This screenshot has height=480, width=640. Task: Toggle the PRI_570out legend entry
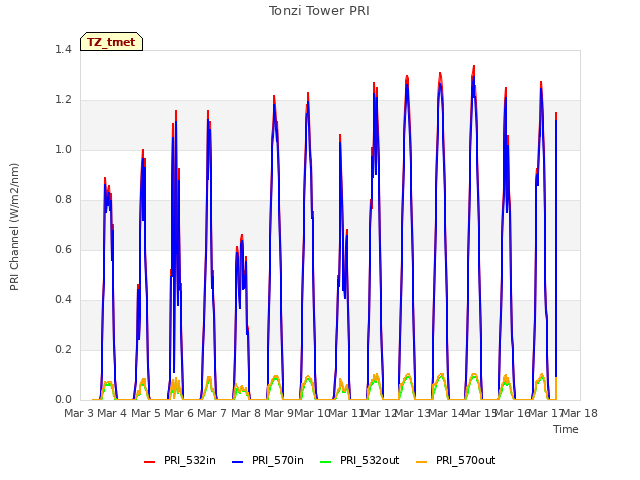(456, 460)
